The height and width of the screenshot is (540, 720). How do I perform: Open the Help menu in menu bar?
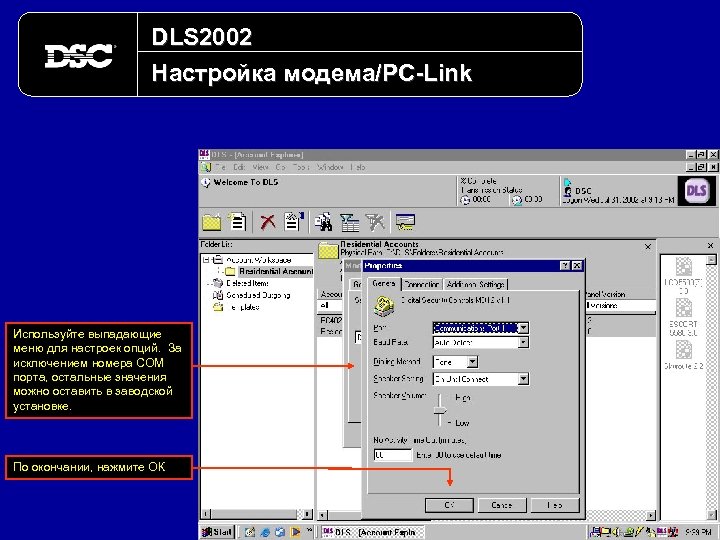coord(358,167)
